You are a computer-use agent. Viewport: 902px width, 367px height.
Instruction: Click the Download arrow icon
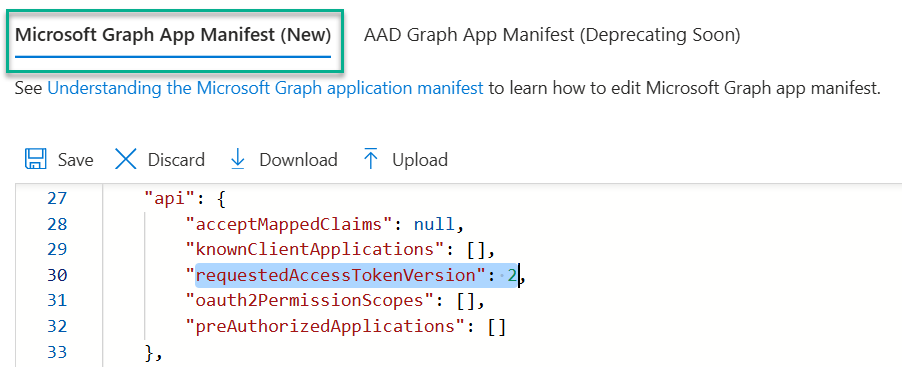(237, 159)
